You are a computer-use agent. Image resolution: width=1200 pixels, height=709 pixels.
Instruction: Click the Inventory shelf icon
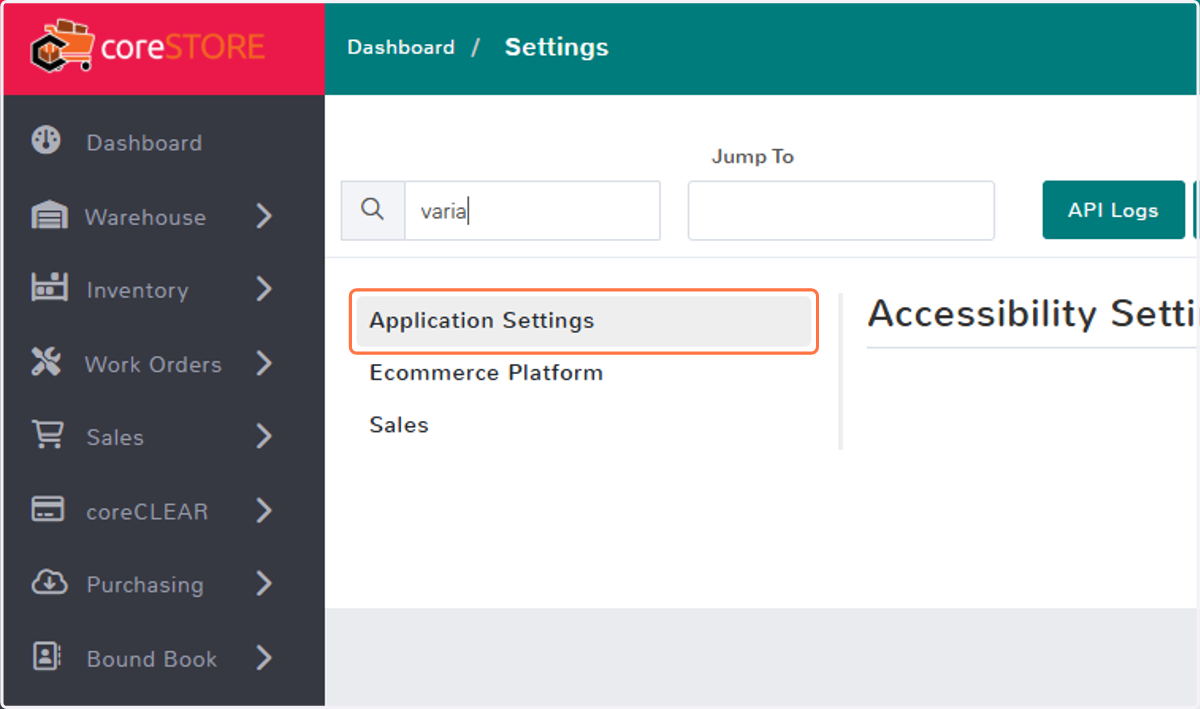[49, 289]
